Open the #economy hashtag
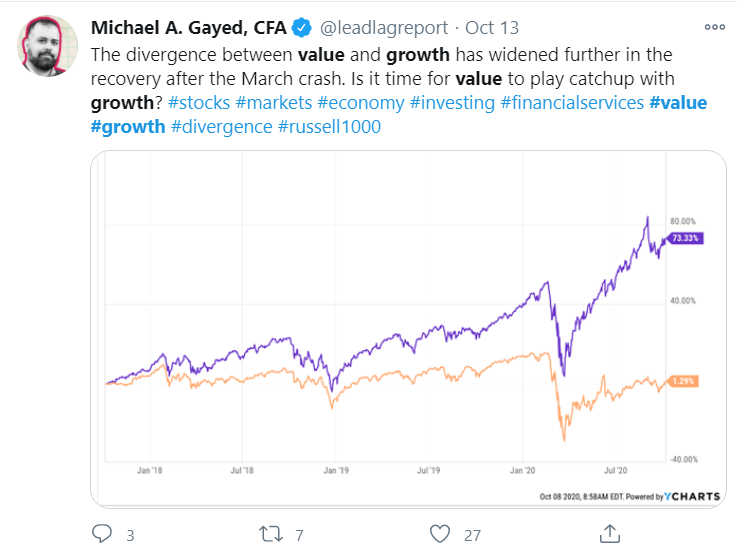The image size is (737, 545). (361, 103)
